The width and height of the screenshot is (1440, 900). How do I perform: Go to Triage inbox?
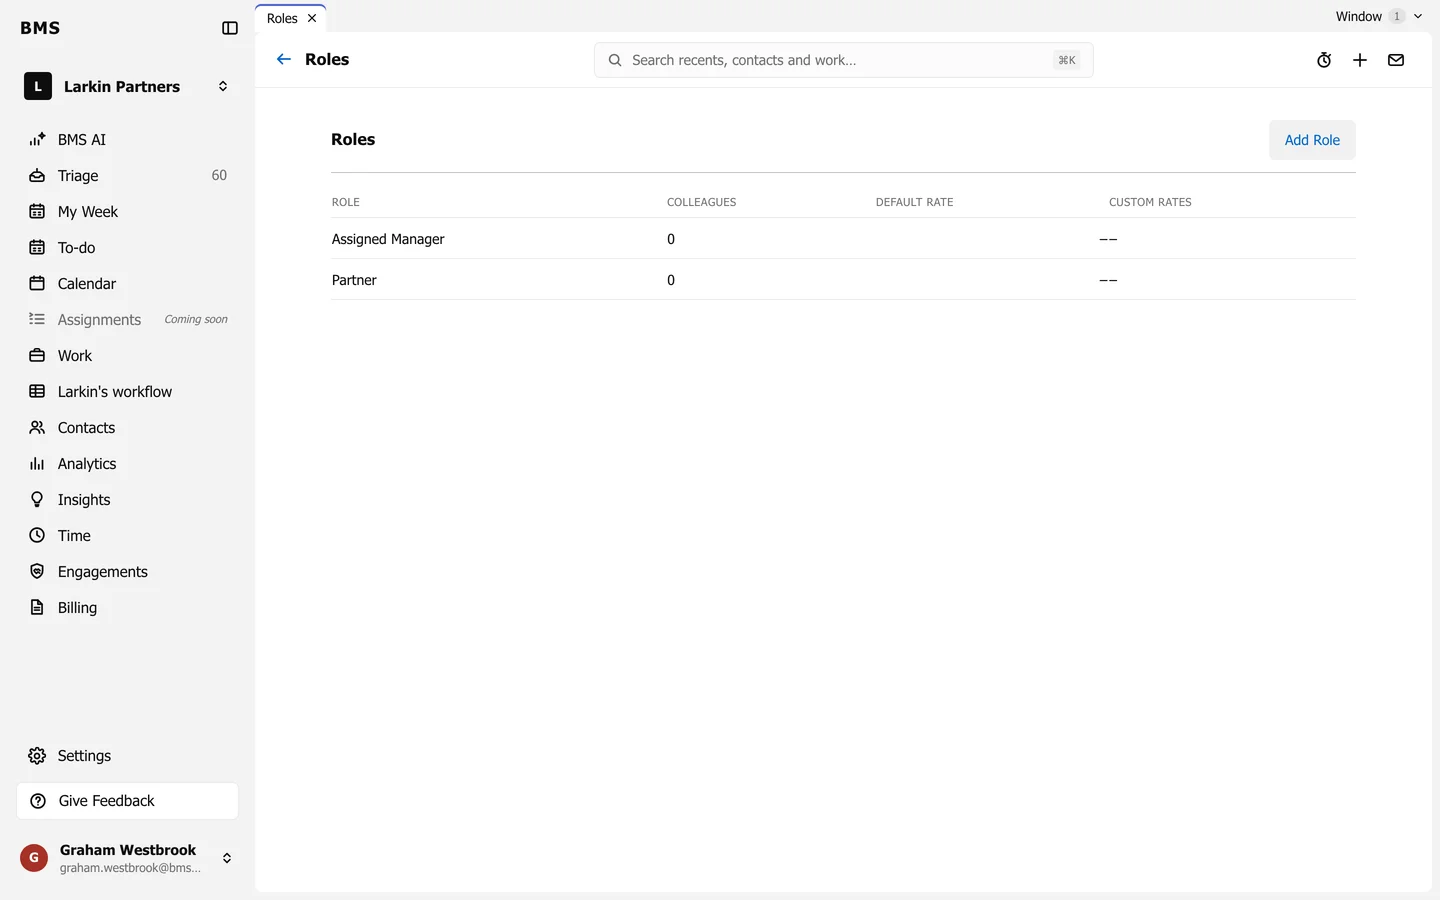(128, 176)
